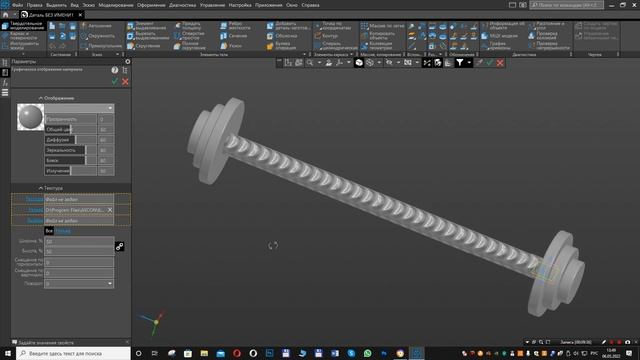Select the Инструменты эскиза toolset
The width and height of the screenshot is (640, 360).
[23, 46]
